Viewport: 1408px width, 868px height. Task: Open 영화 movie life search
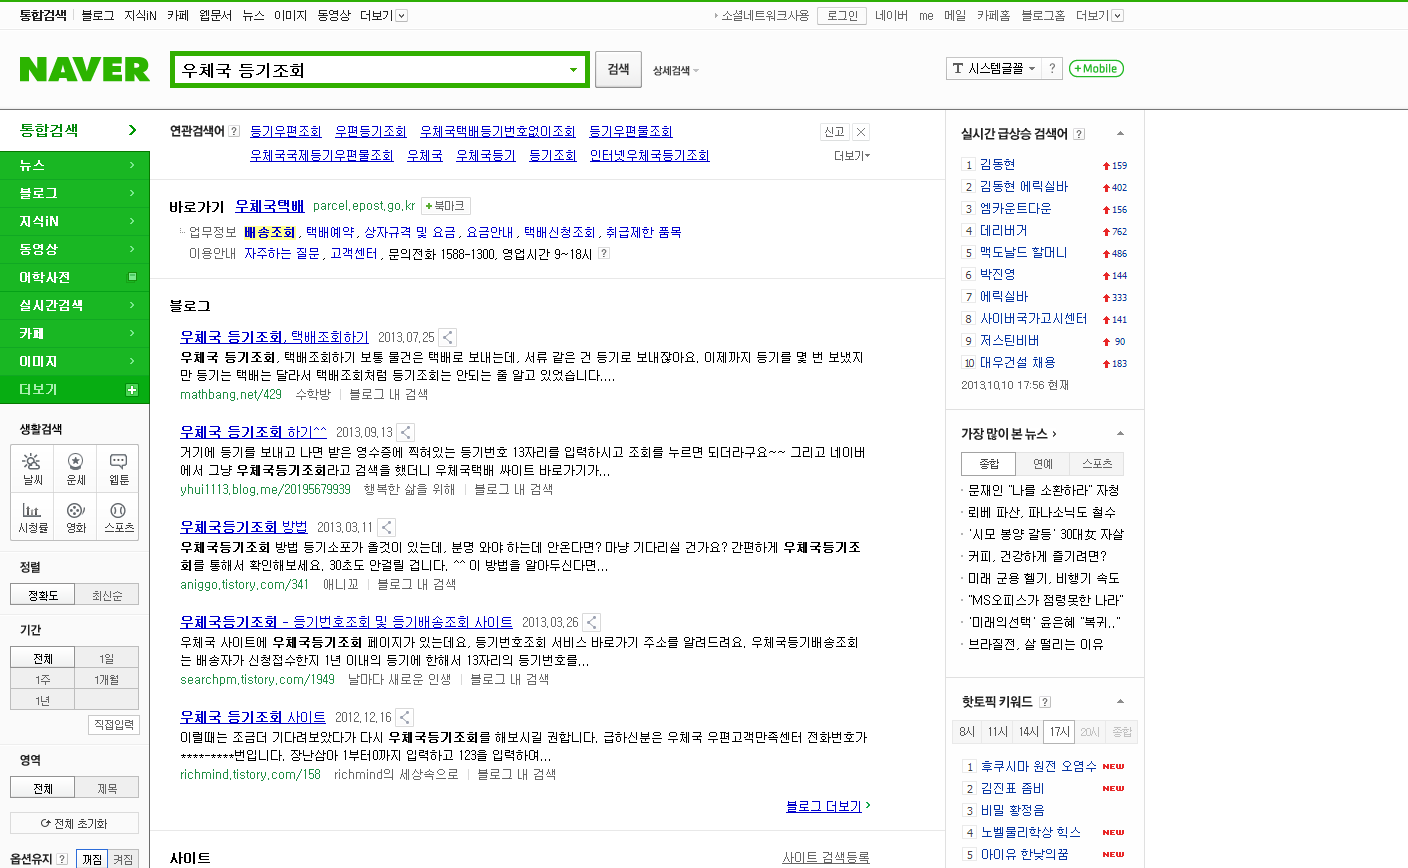click(x=75, y=517)
